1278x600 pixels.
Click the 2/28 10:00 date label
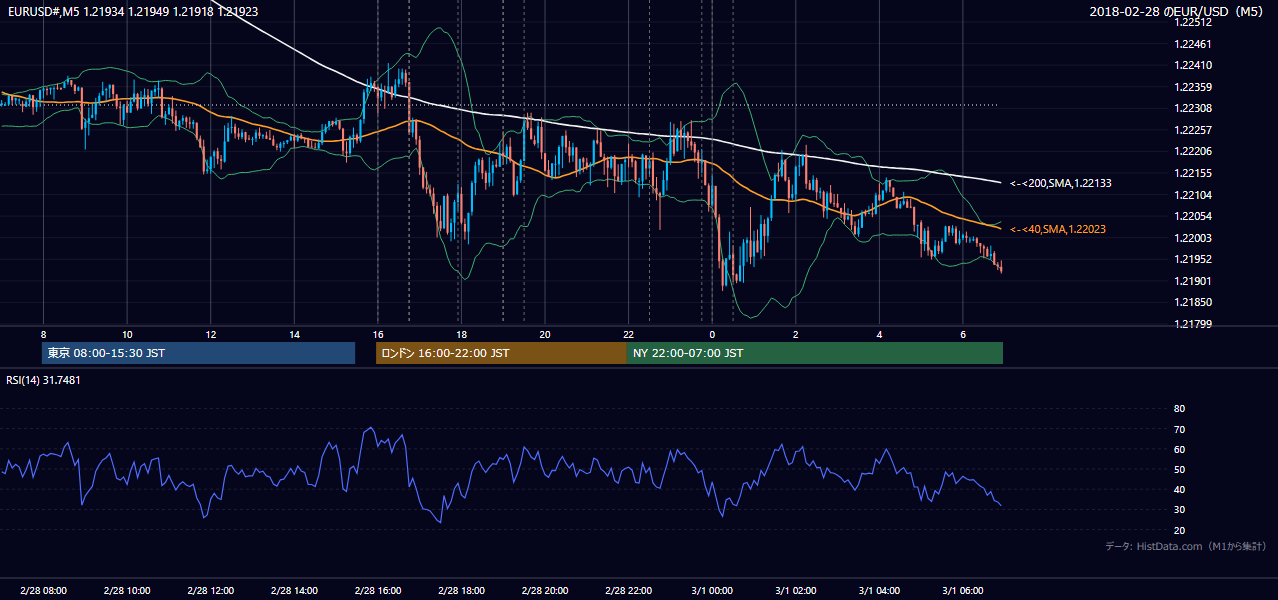click(x=127, y=591)
